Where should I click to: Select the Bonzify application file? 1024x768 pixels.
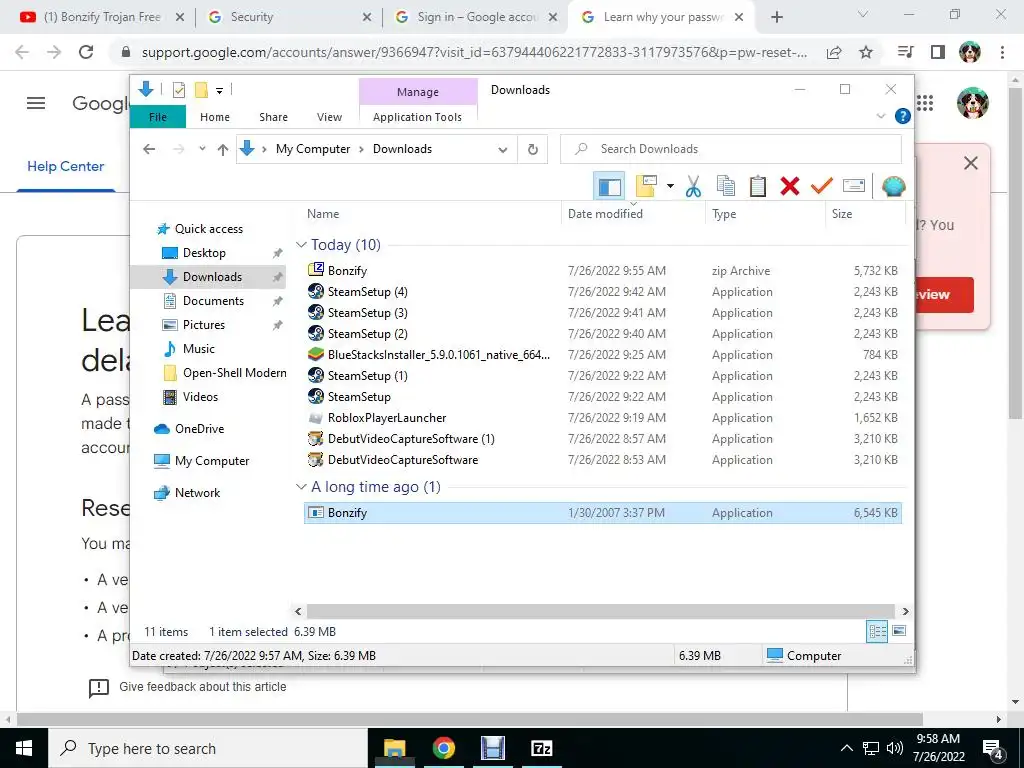pos(602,513)
